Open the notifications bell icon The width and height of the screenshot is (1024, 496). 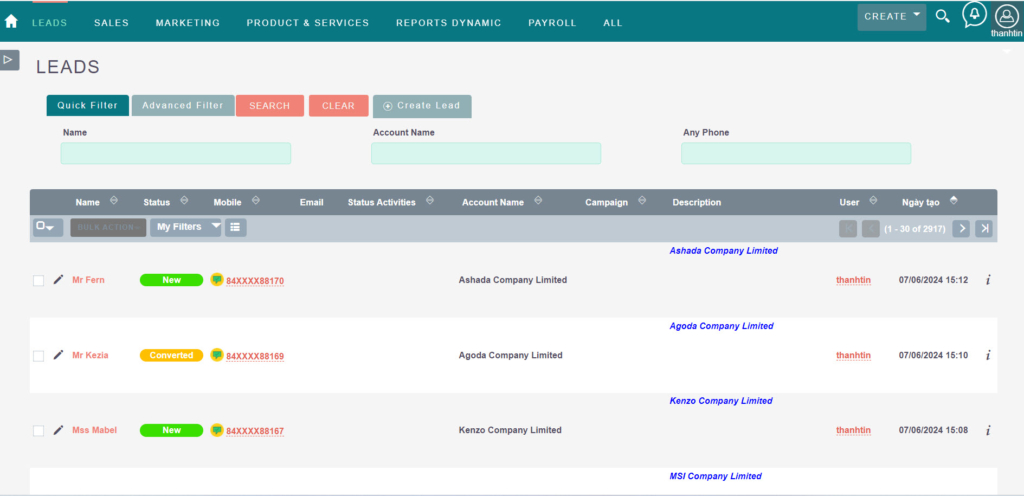[x=973, y=15]
